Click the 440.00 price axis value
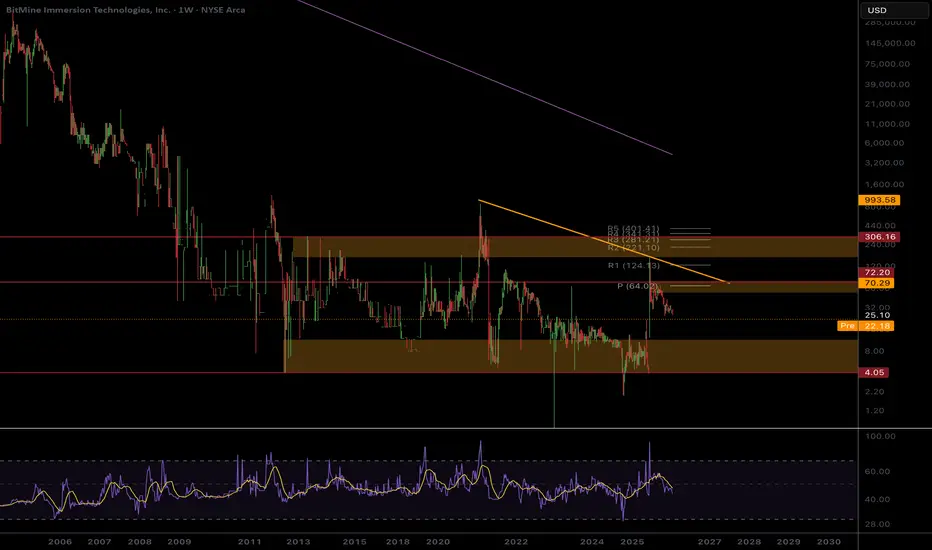This screenshot has height=550, width=932. click(880, 226)
